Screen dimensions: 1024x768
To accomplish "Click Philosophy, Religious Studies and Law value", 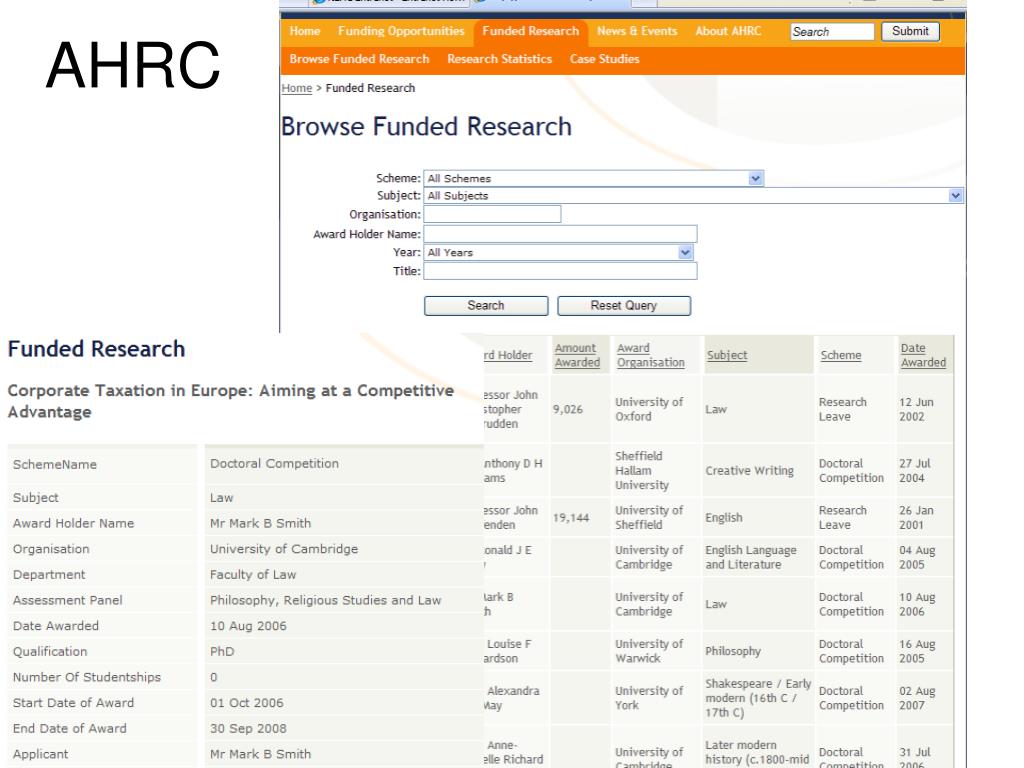I will click(x=325, y=600).
